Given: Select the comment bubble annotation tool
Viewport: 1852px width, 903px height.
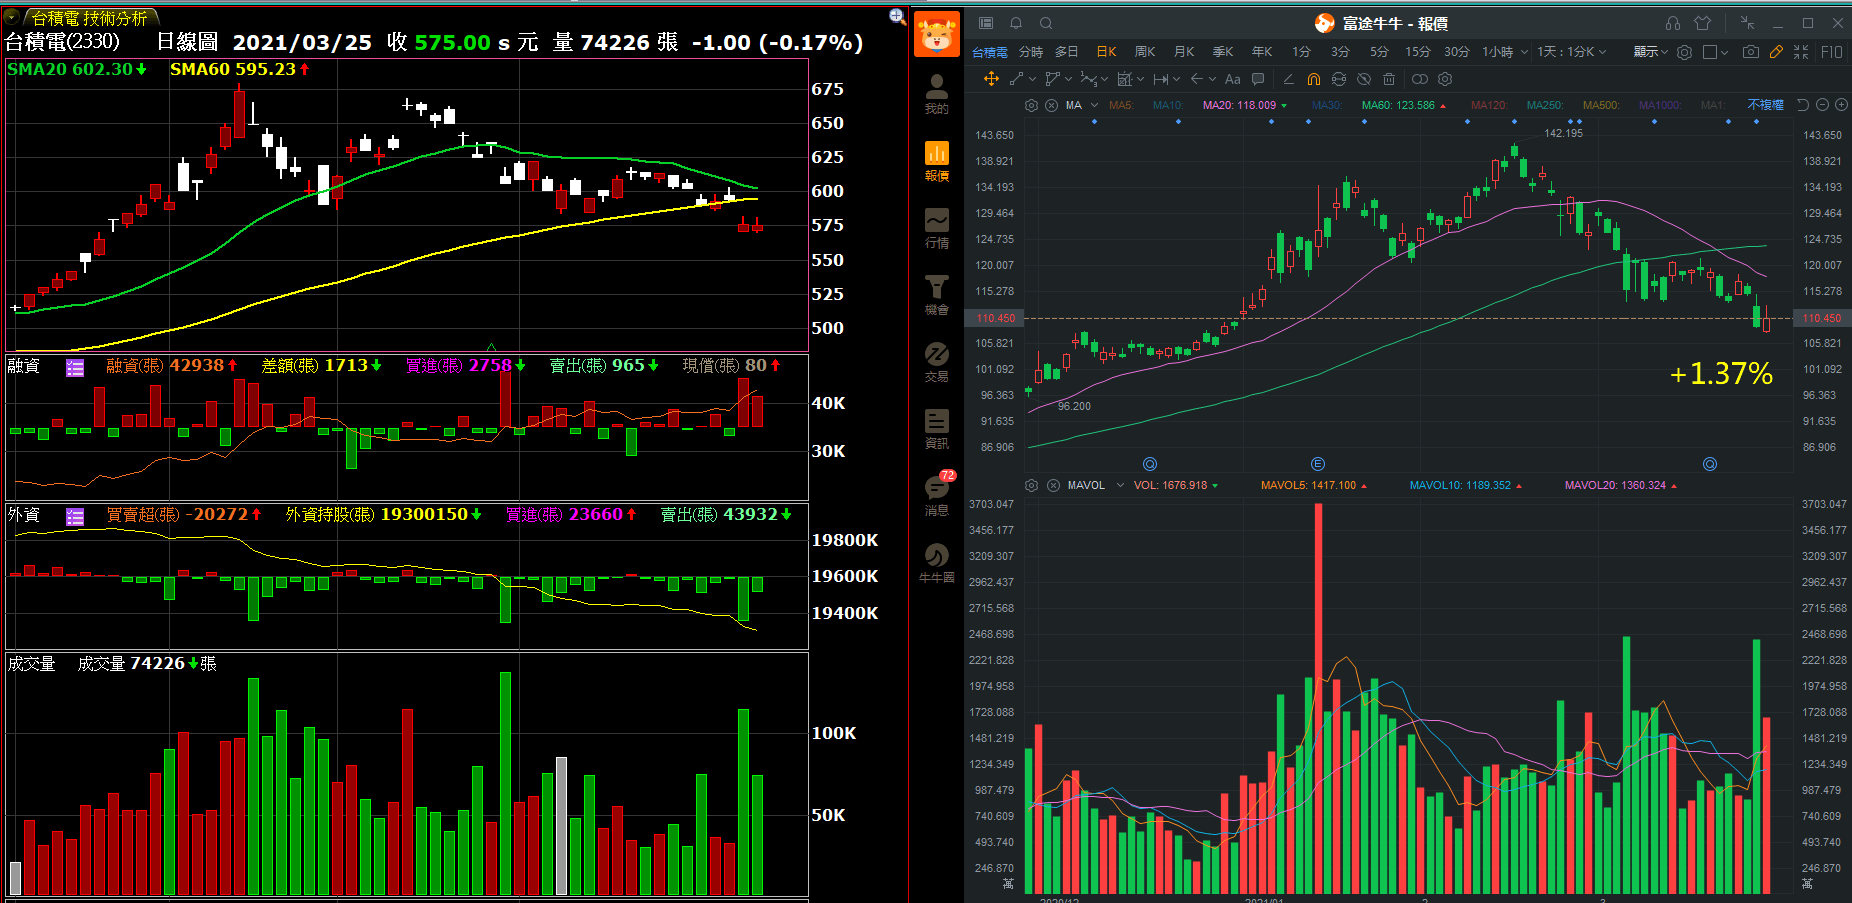Looking at the screenshot, I should [x=1258, y=79].
